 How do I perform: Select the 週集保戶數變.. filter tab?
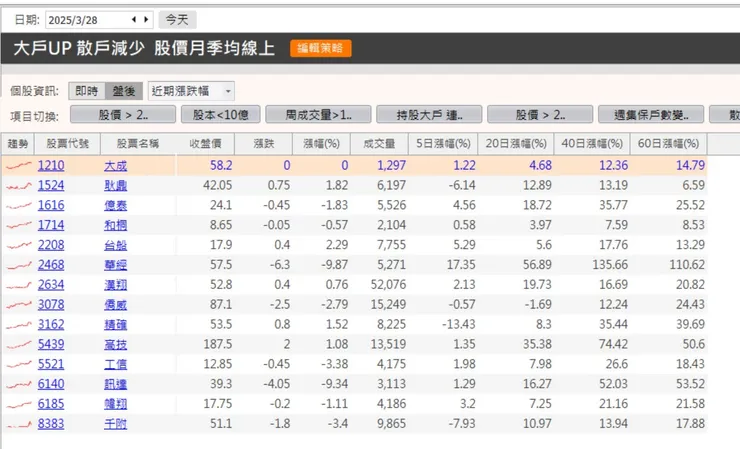(x=651, y=114)
